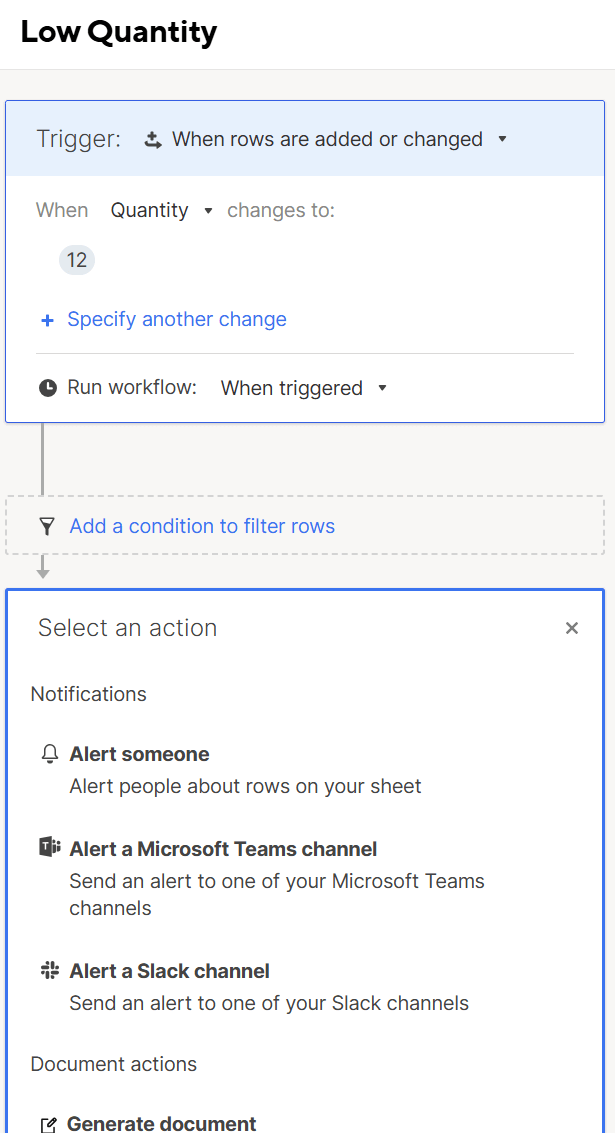Click Add a condition to filter rows
The image size is (615, 1138).
[202, 526]
